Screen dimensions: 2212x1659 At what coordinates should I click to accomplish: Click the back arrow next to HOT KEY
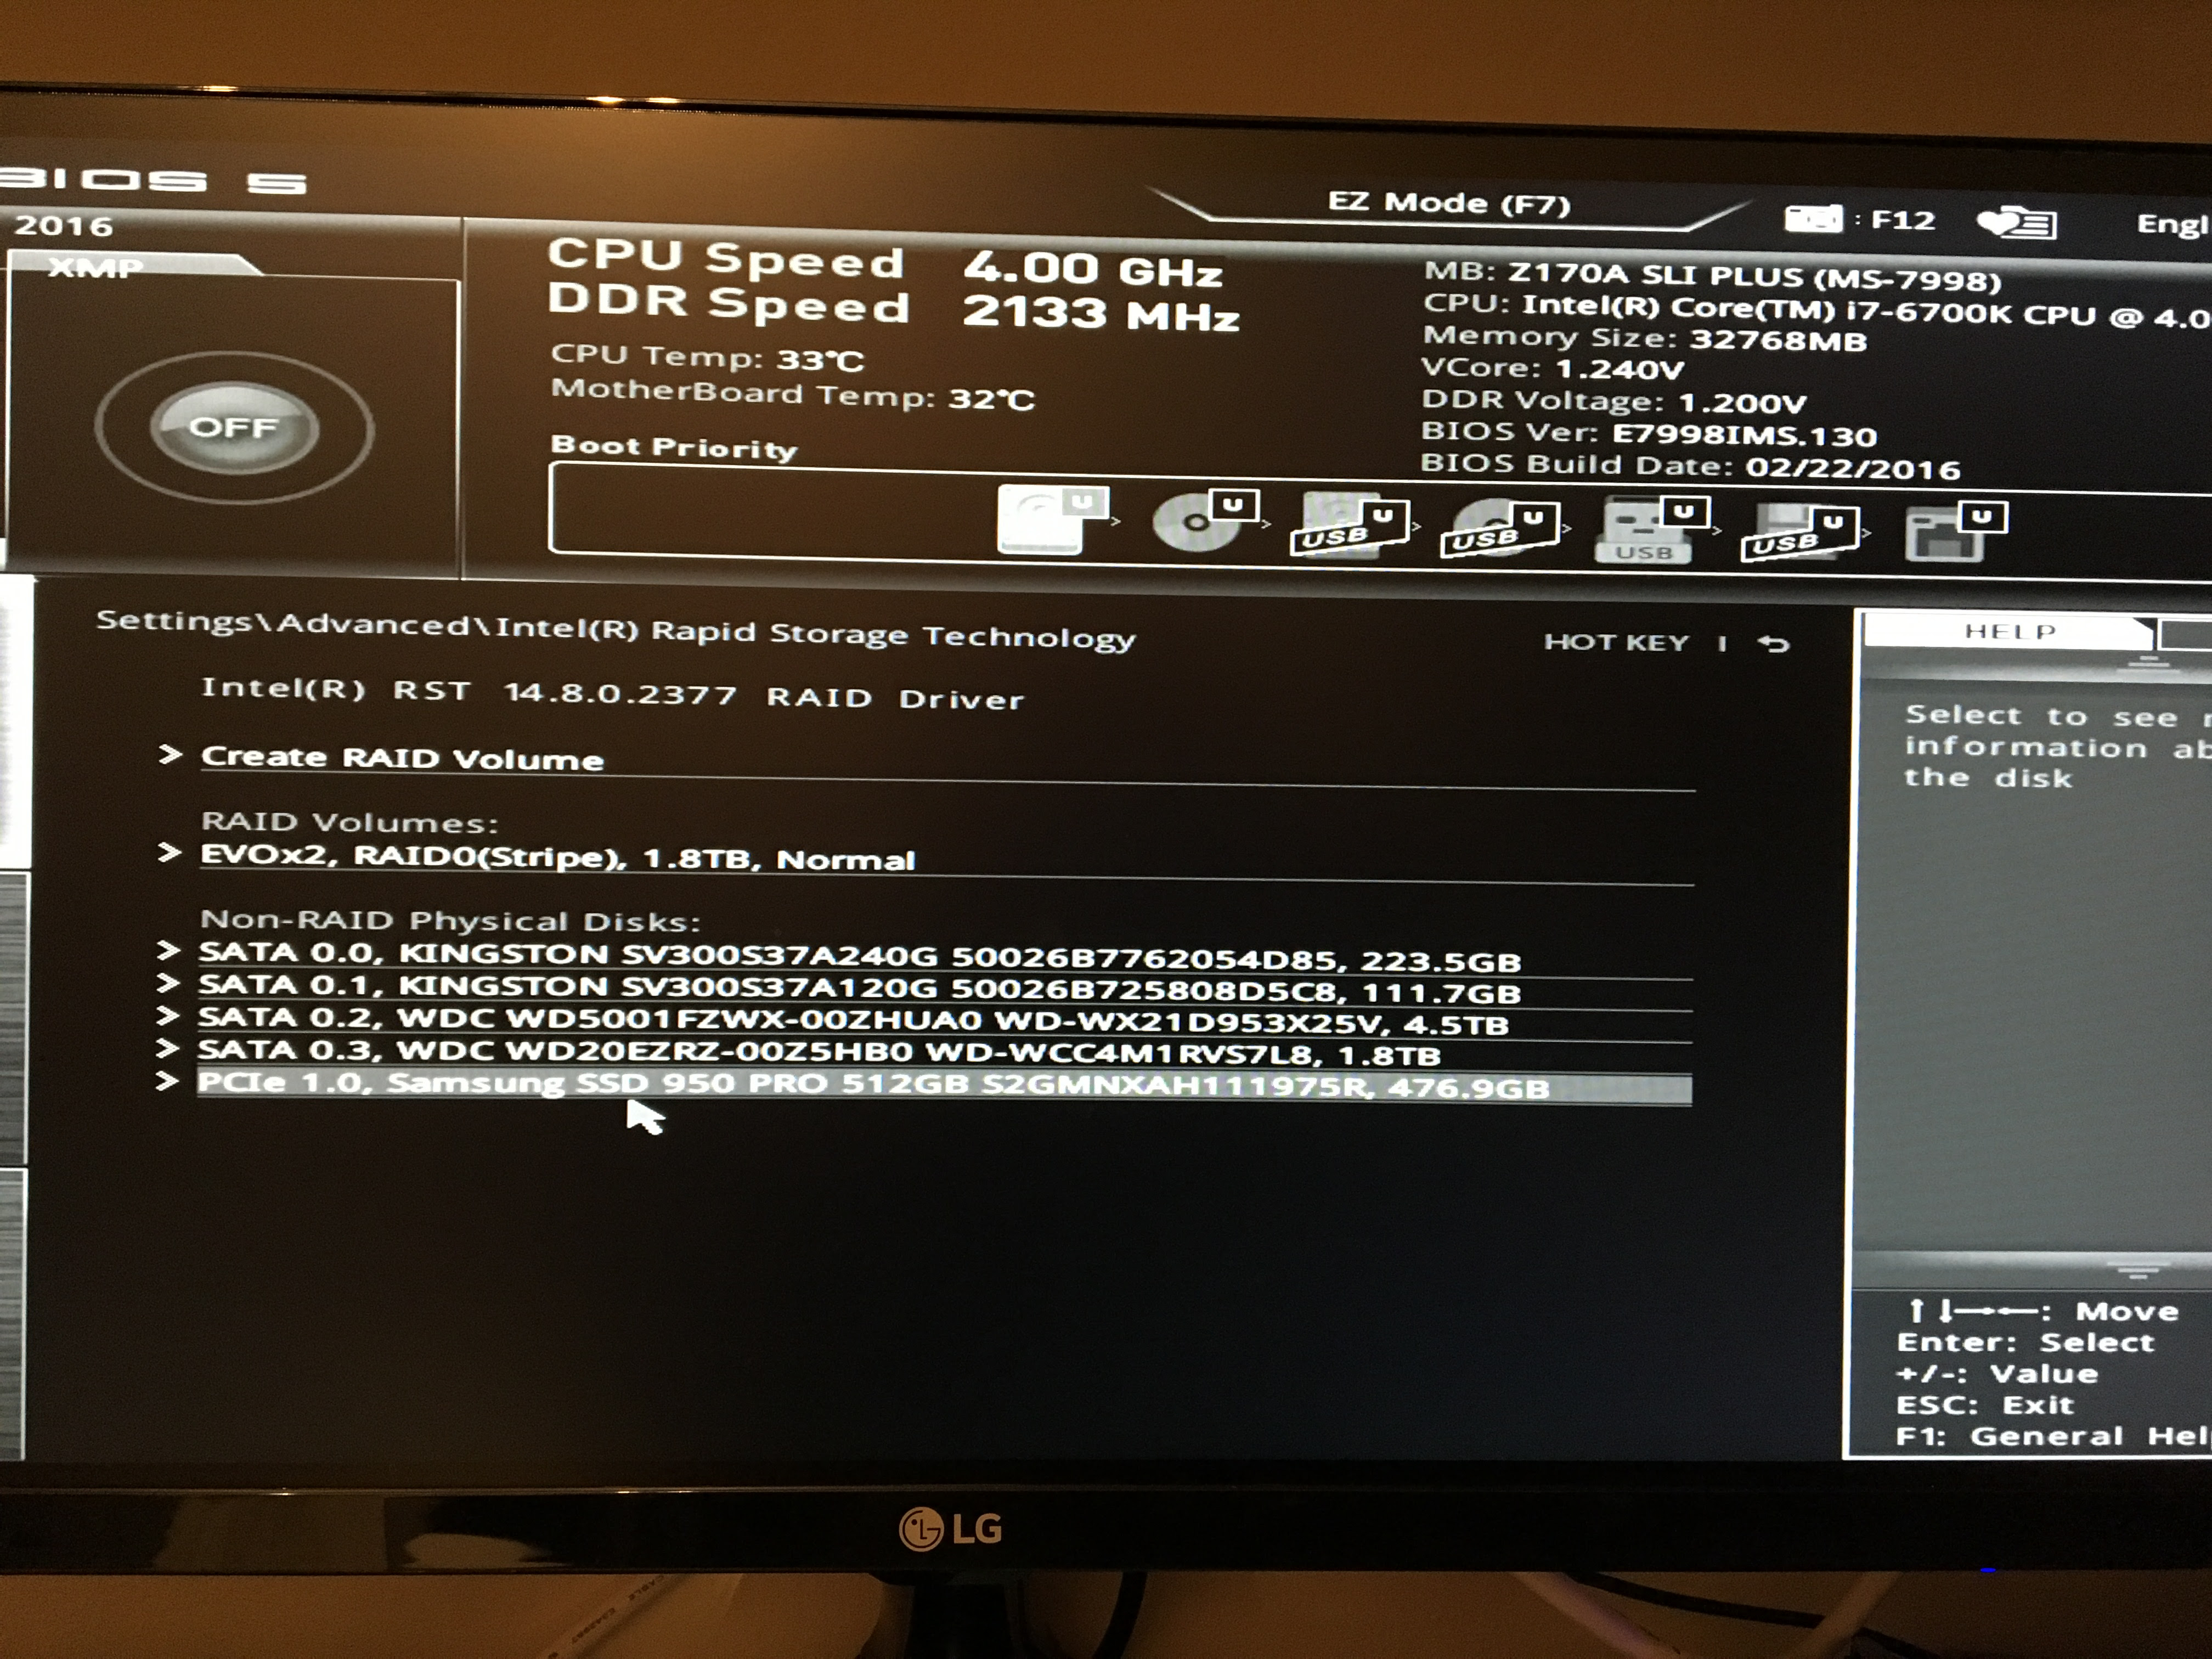[x=1773, y=643]
